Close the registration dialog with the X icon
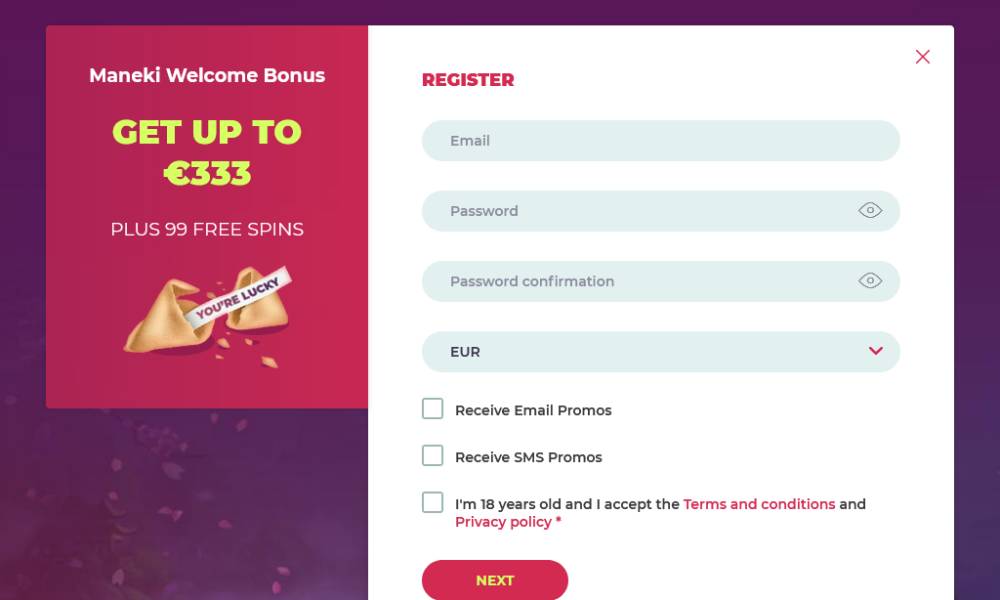This screenshot has height=600, width=1000. pos(922,57)
